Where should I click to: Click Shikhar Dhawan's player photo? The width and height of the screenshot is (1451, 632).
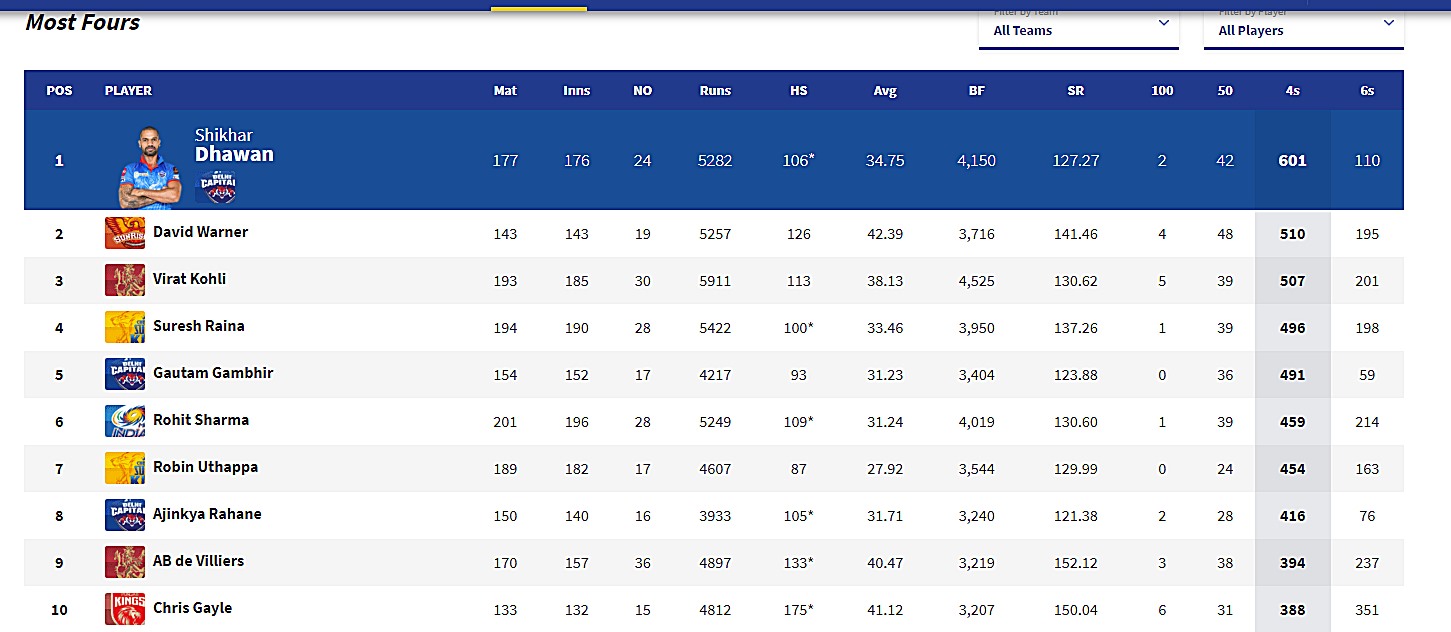(146, 167)
